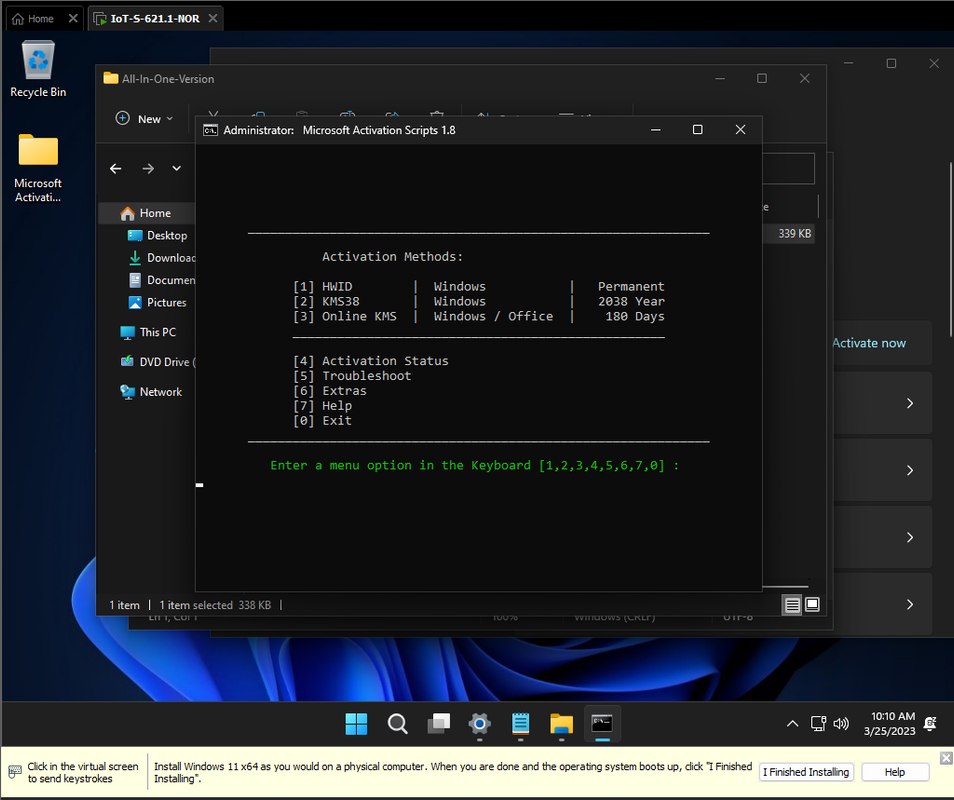Switch to the Command Prompt taskbar icon

[x=602, y=724]
